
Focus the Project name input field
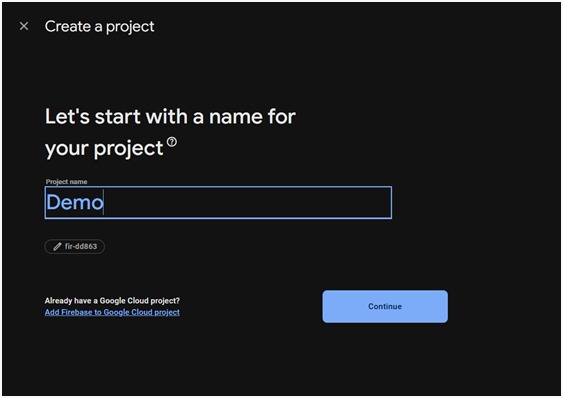pos(218,203)
